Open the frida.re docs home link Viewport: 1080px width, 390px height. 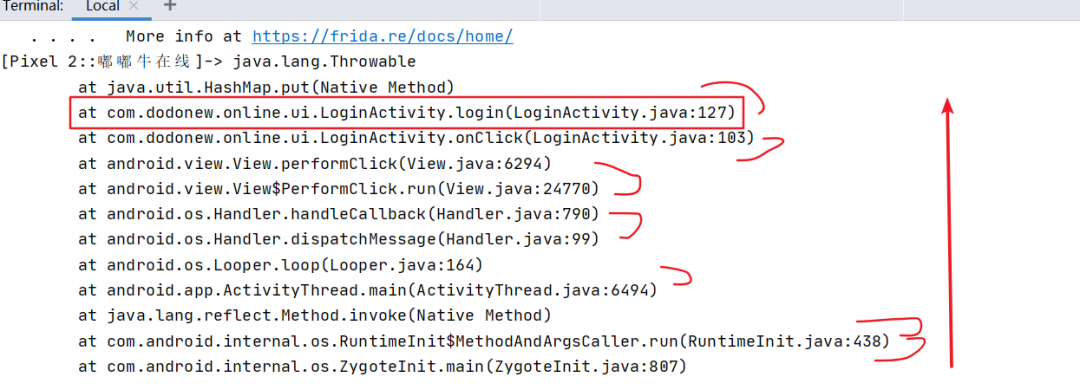click(x=382, y=37)
